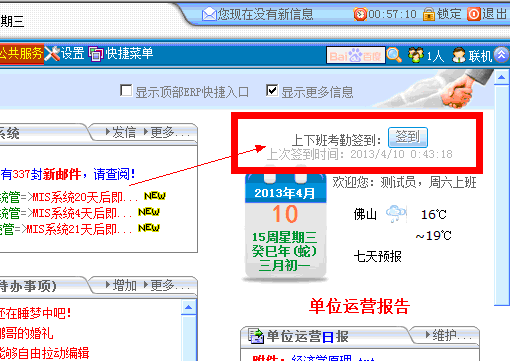This screenshot has width=510, height=361.
Task: Open 发信 in the mail panel
Action: coord(120,133)
